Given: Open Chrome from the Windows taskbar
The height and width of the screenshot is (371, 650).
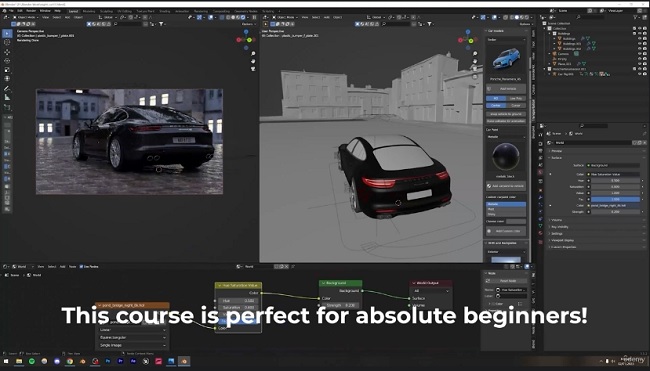Looking at the screenshot, I should [70, 361].
